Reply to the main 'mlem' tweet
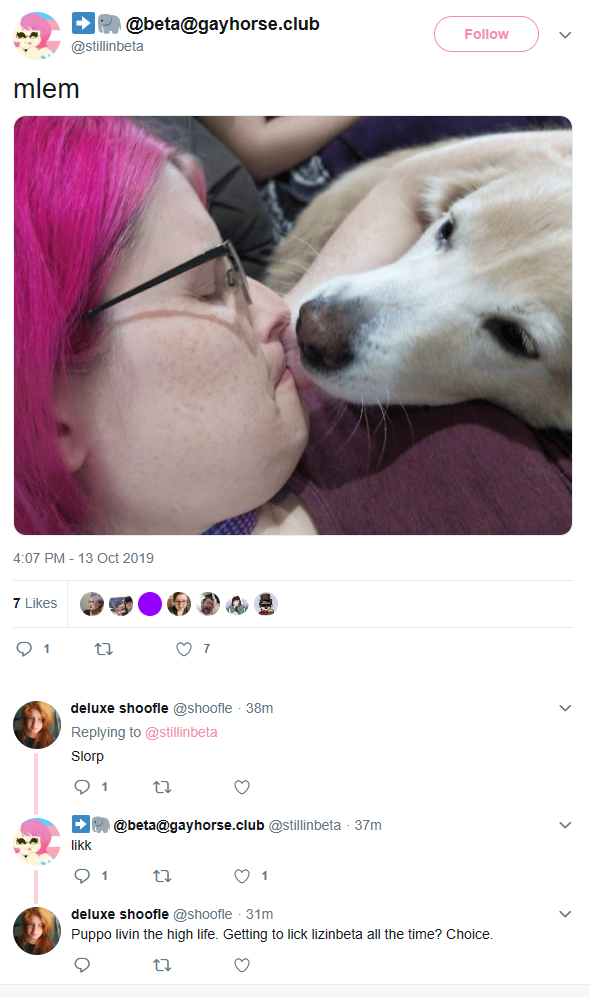The height and width of the screenshot is (997, 590). [24, 649]
